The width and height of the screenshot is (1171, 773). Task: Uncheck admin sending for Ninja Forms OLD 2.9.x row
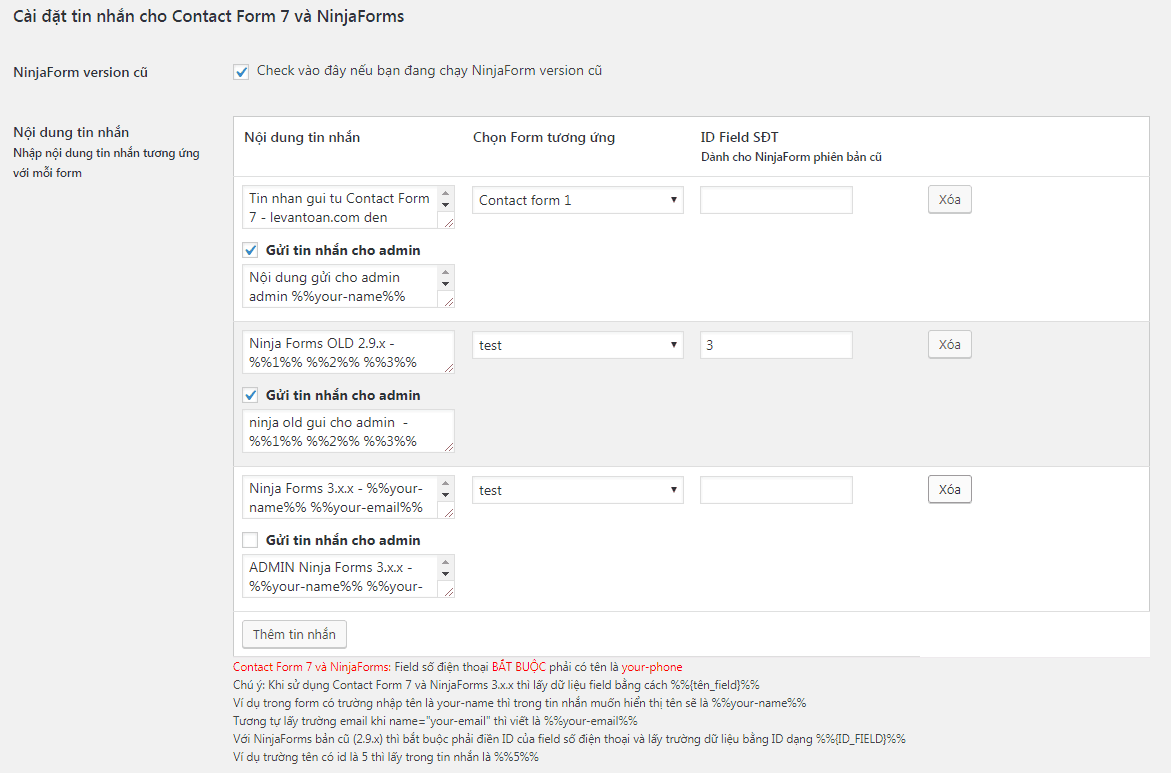249,394
